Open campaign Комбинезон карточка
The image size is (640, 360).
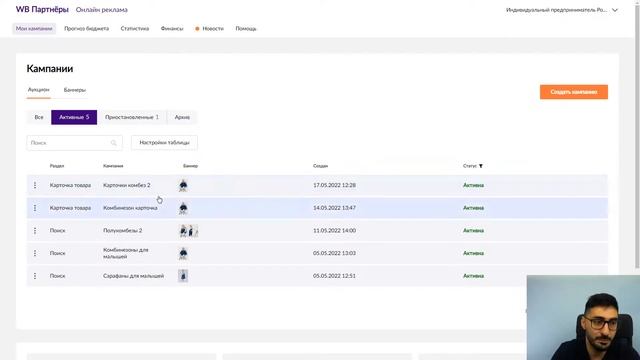coord(130,208)
